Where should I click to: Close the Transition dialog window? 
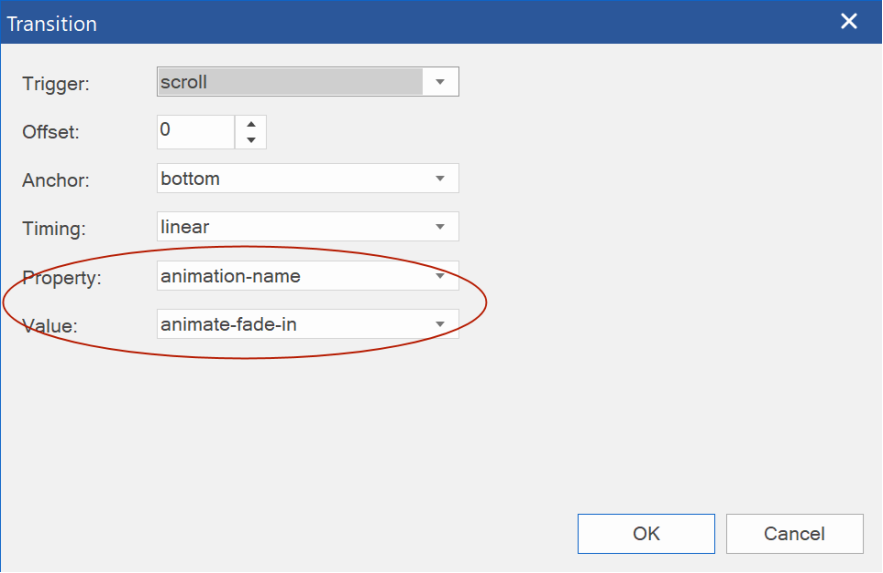849,21
